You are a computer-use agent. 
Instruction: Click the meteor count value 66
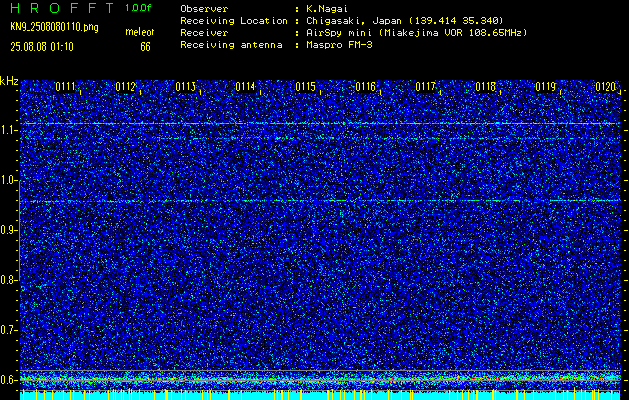point(145,47)
